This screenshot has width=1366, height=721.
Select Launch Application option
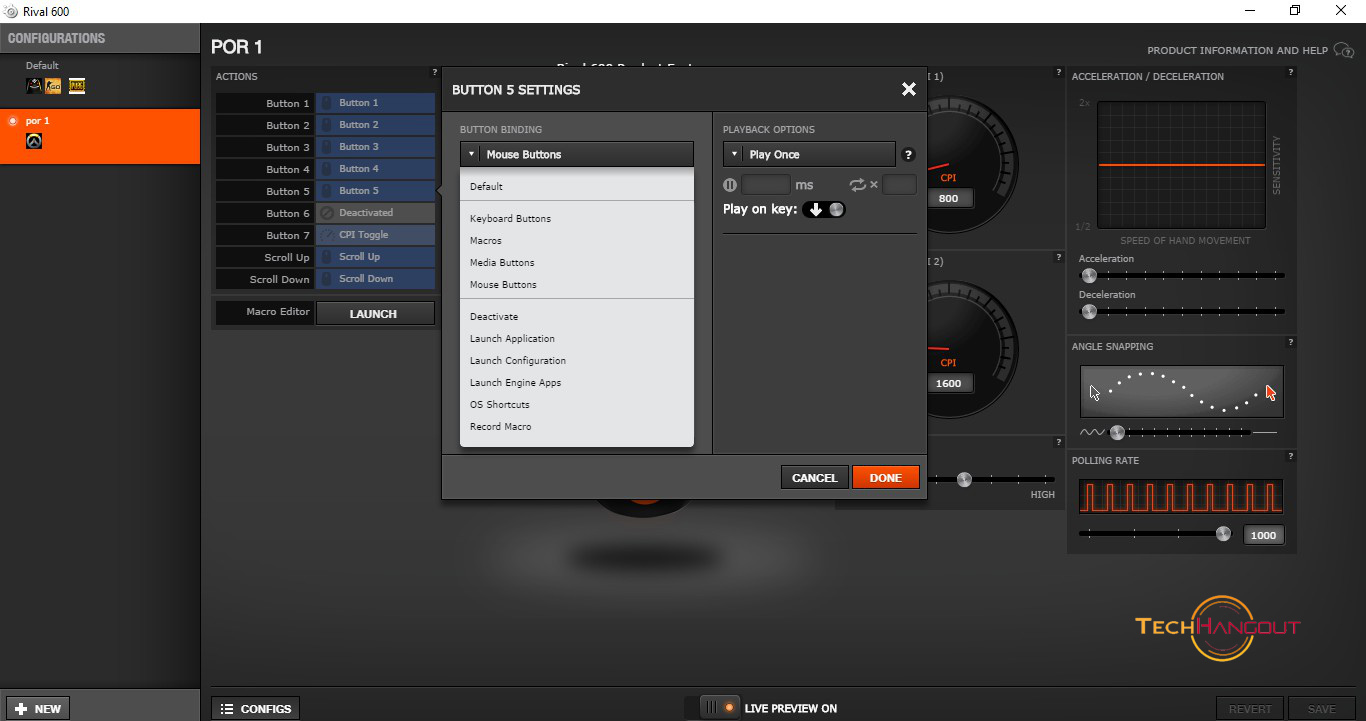577,339
